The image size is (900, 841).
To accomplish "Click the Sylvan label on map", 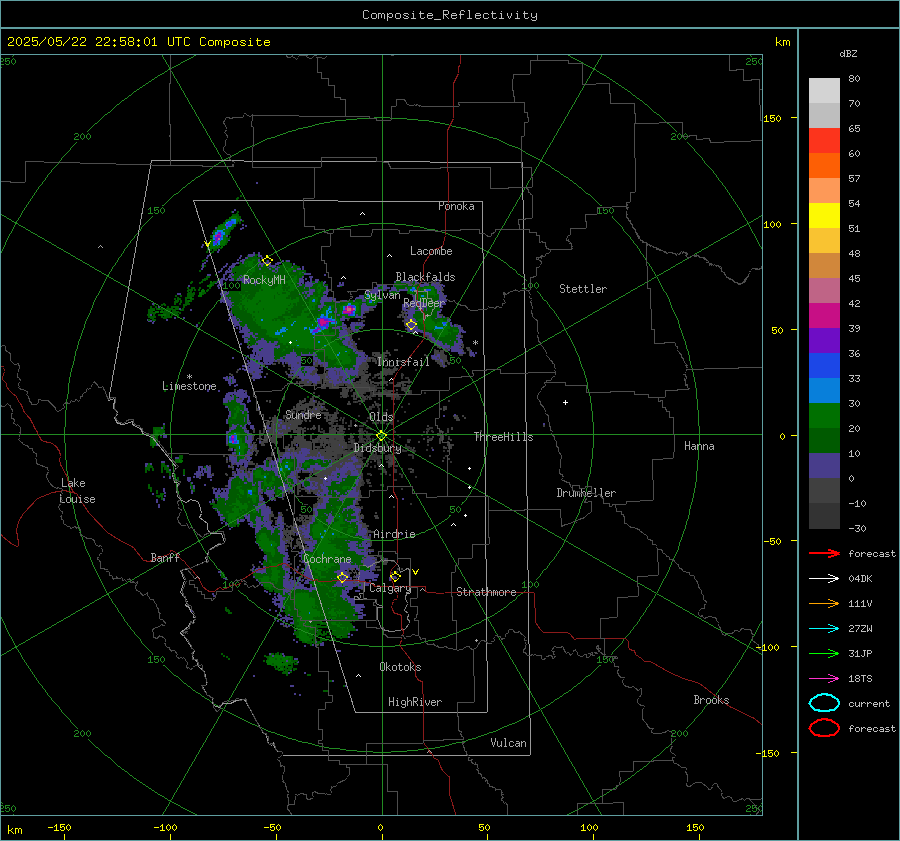I will tap(382, 295).
